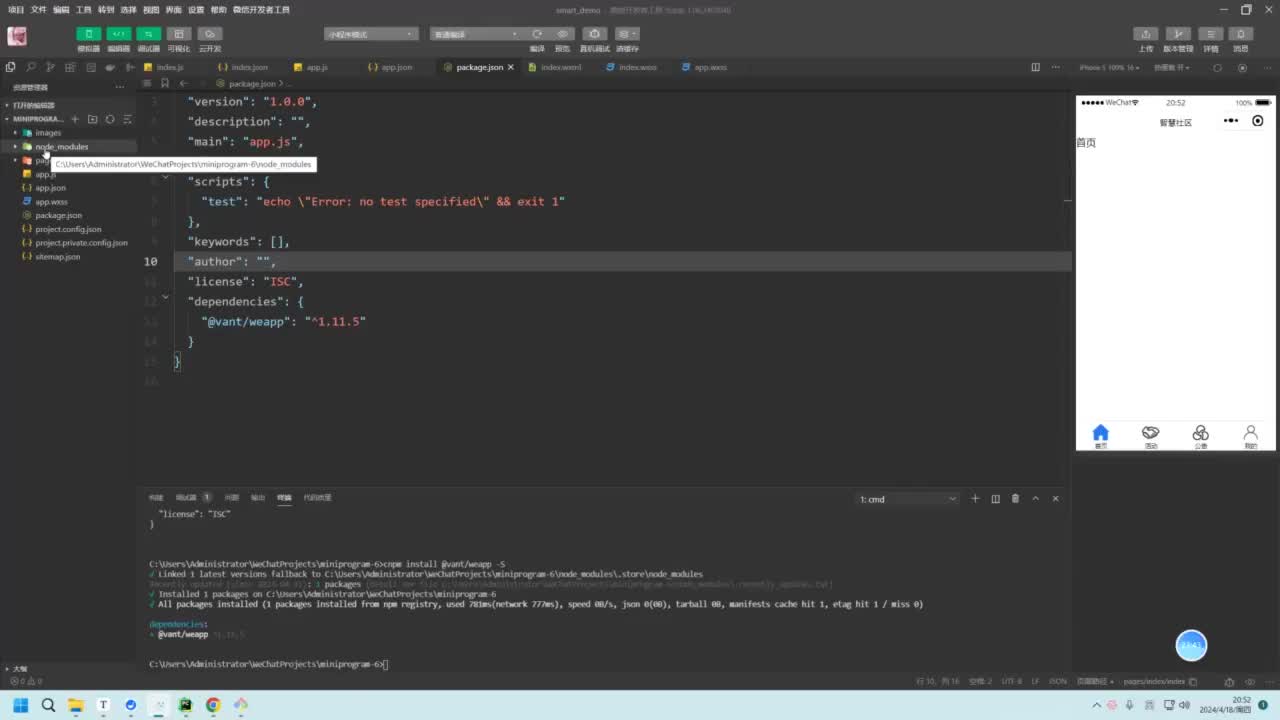Open the source control icon in activity bar

tap(50, 67)
